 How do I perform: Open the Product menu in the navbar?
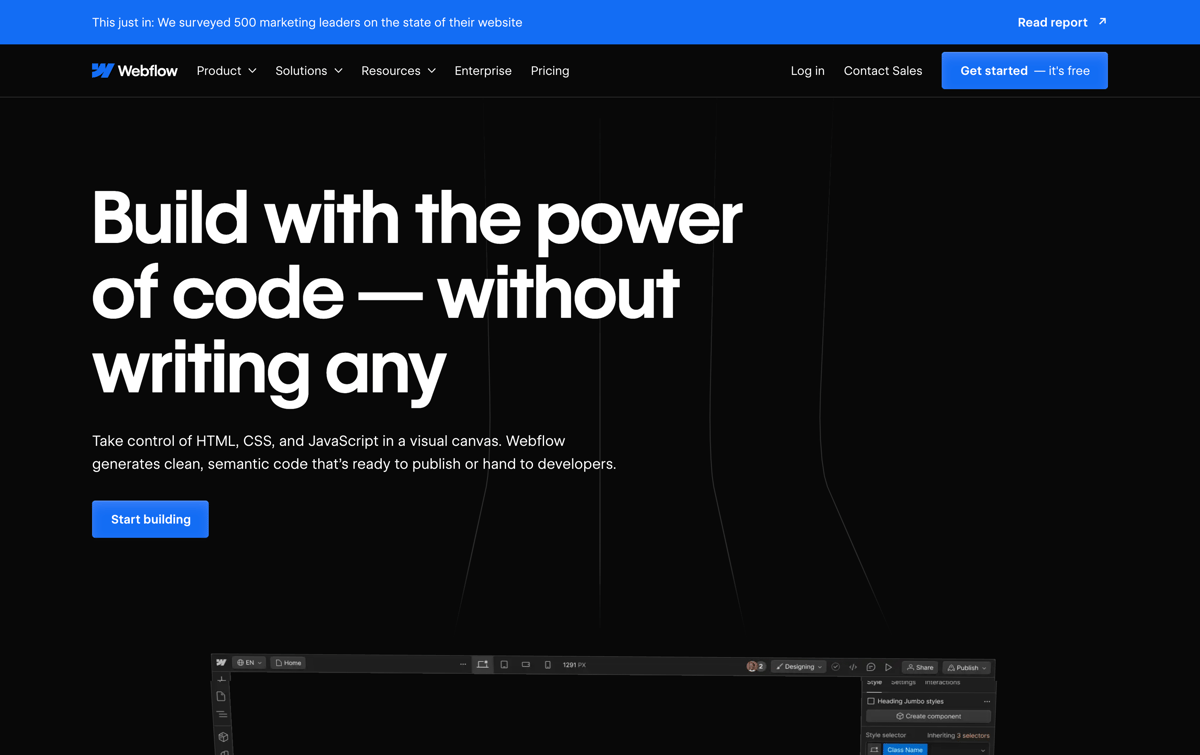tap(225, 70)
